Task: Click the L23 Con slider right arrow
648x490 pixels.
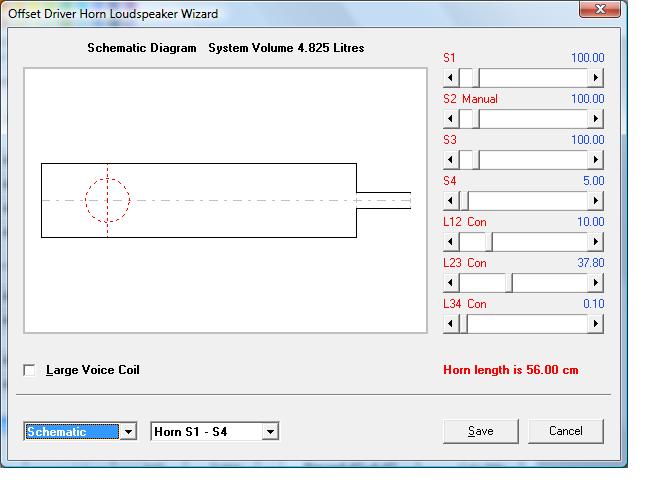Action: [x=596, y=283]
